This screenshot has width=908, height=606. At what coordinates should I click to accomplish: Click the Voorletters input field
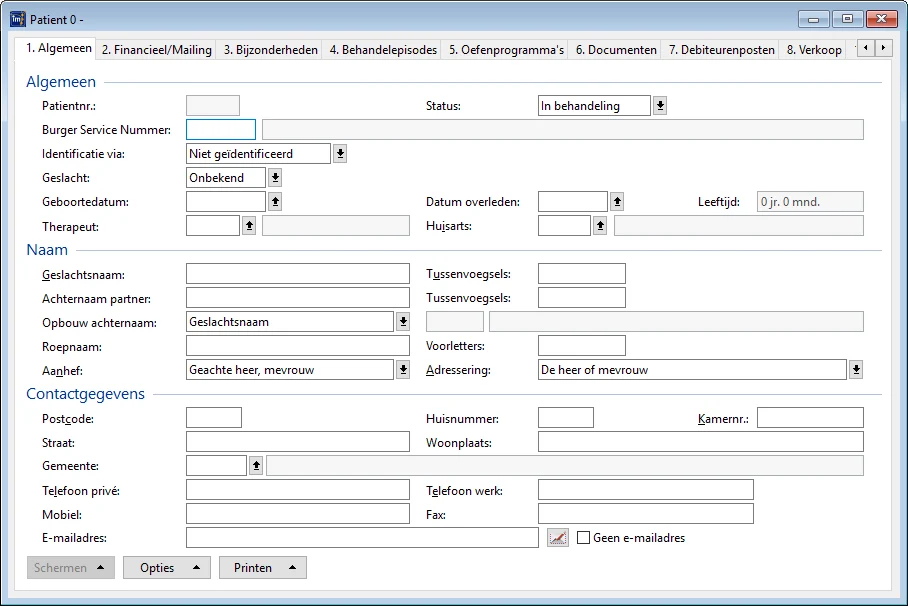click(x=581, y=346)
